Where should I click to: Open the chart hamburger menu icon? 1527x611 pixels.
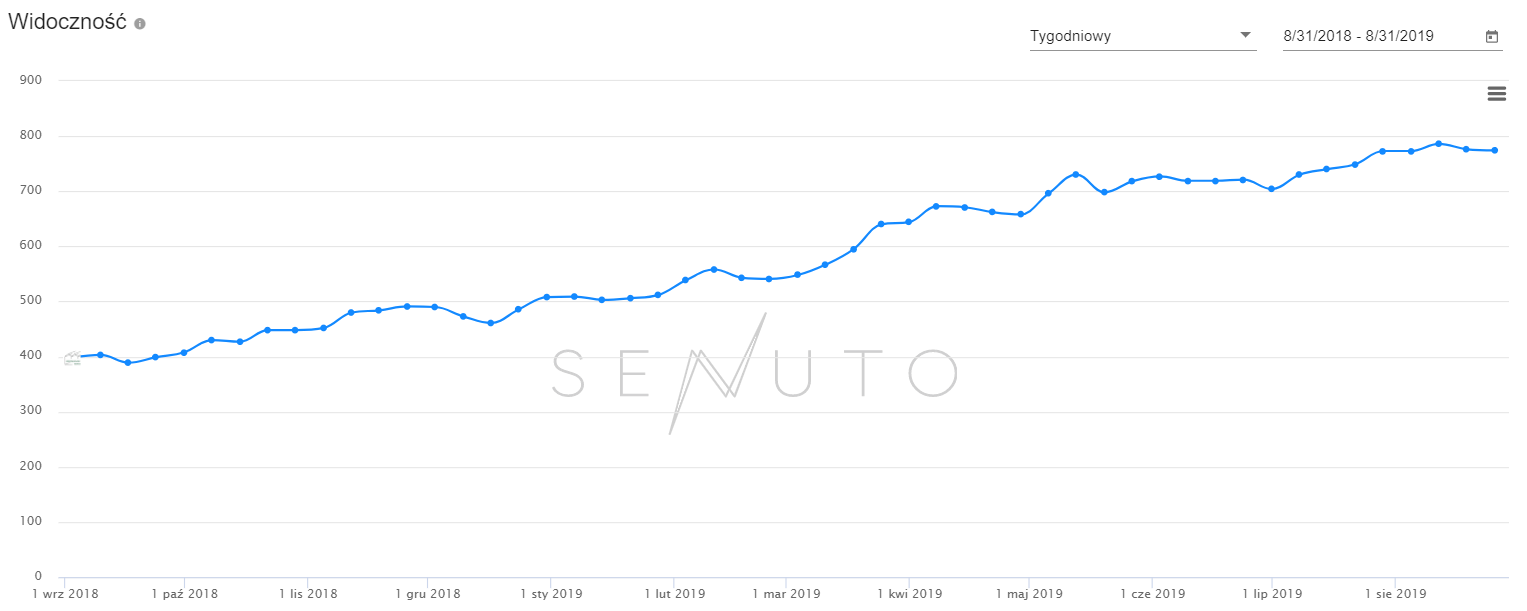point(1496,94)
